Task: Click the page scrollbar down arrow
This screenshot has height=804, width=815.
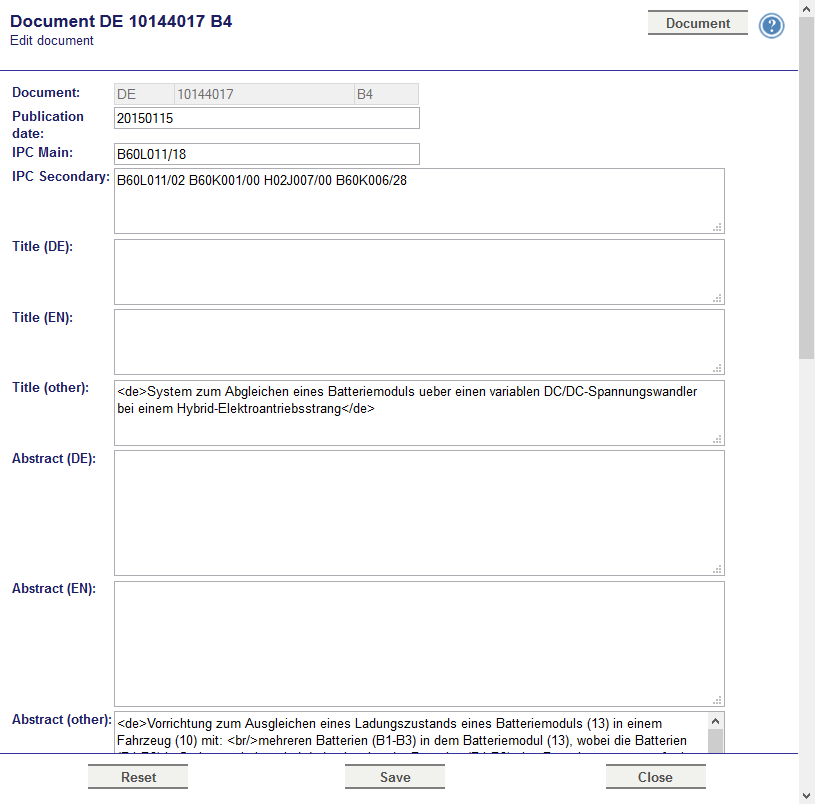Action: (807, 796)
